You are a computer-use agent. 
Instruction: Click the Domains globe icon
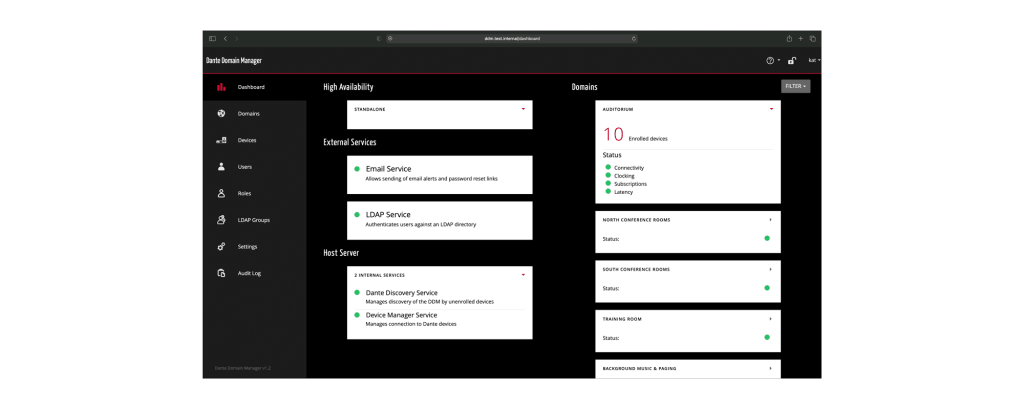click(x=221, y=113)
